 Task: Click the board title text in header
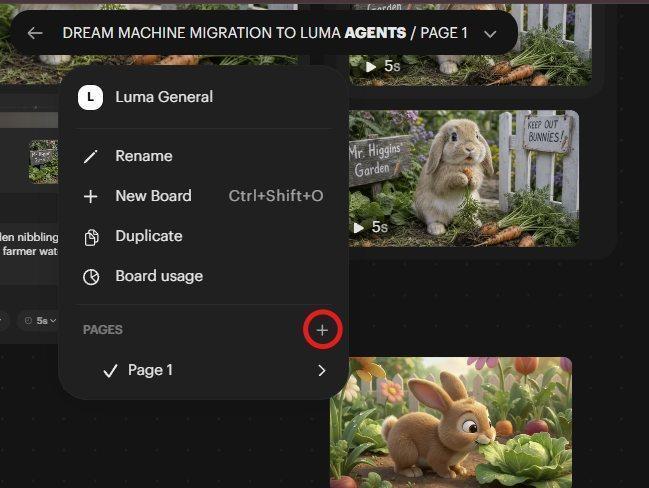(265, 33)
